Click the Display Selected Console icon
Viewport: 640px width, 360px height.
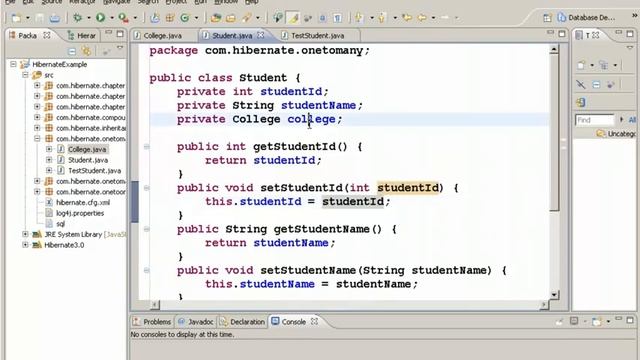574,322
